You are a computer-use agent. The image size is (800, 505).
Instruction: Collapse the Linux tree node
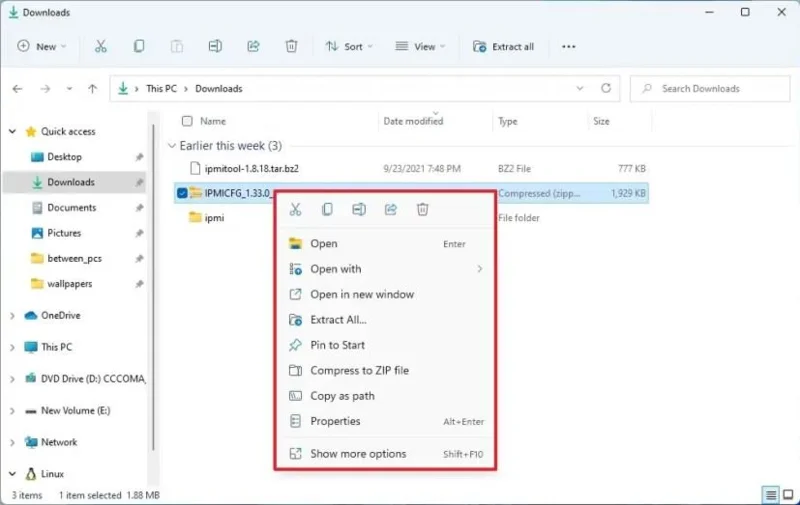pos(12,474)
